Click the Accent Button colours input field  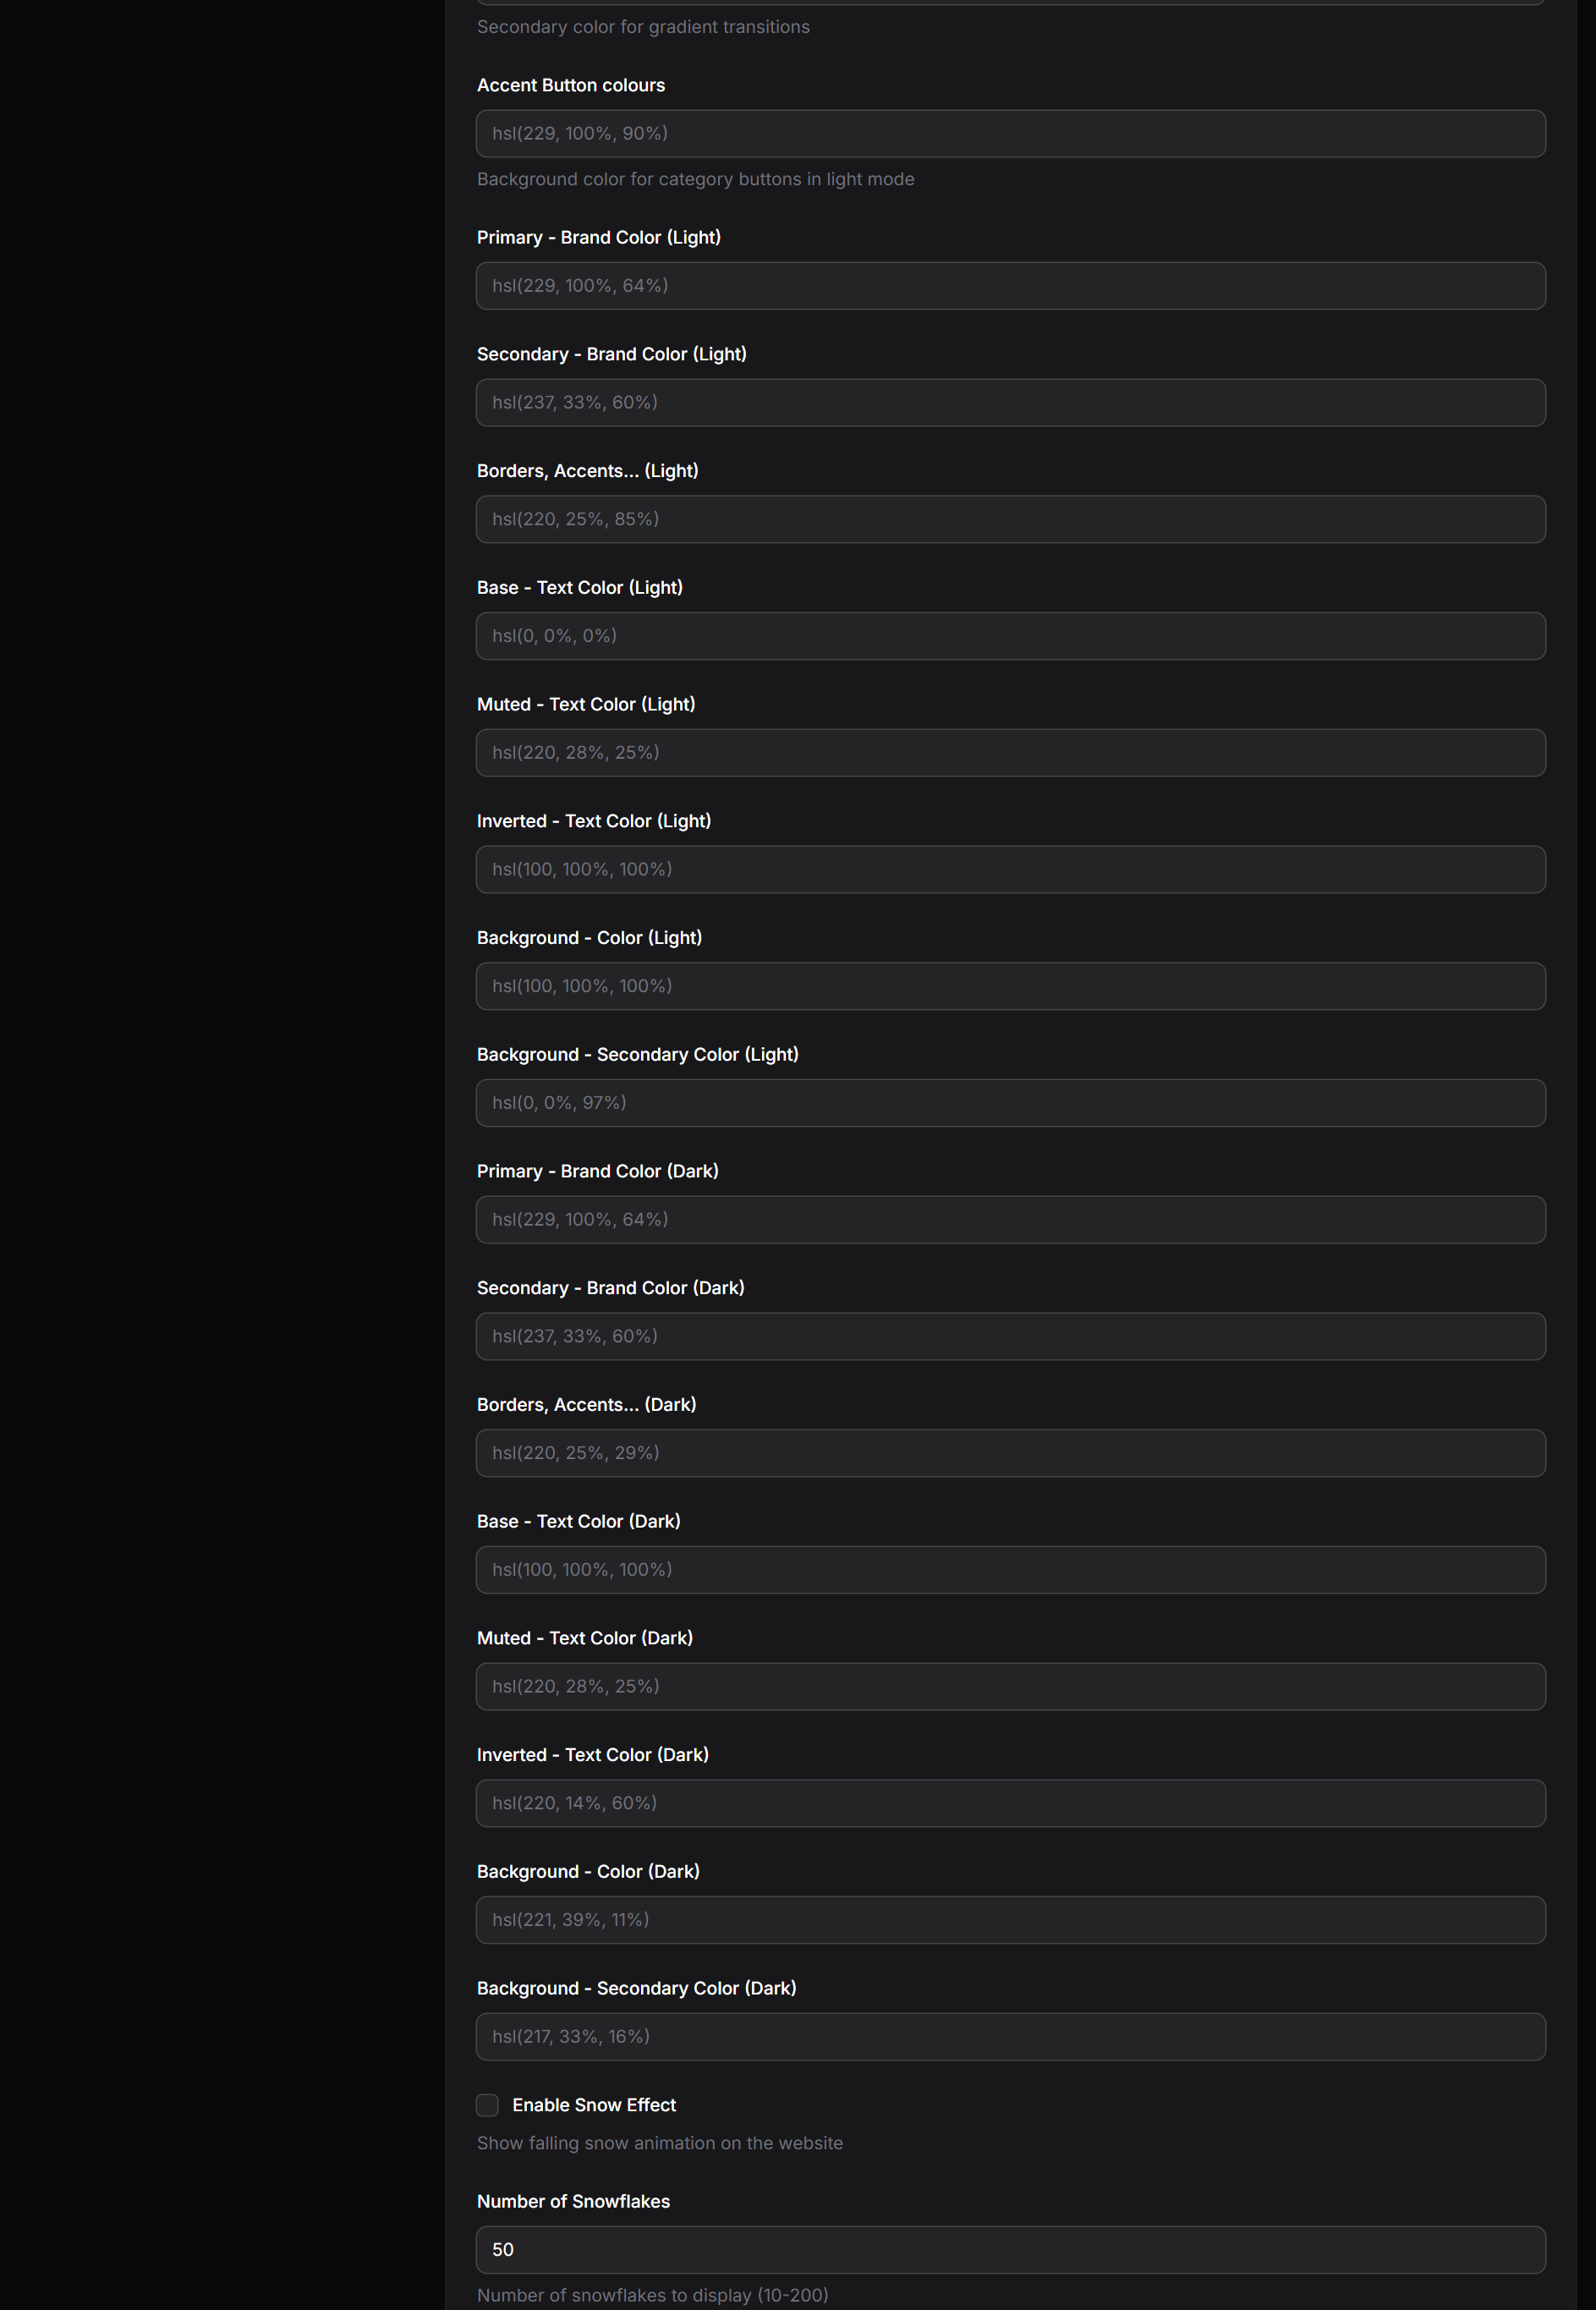point(1010,134)
